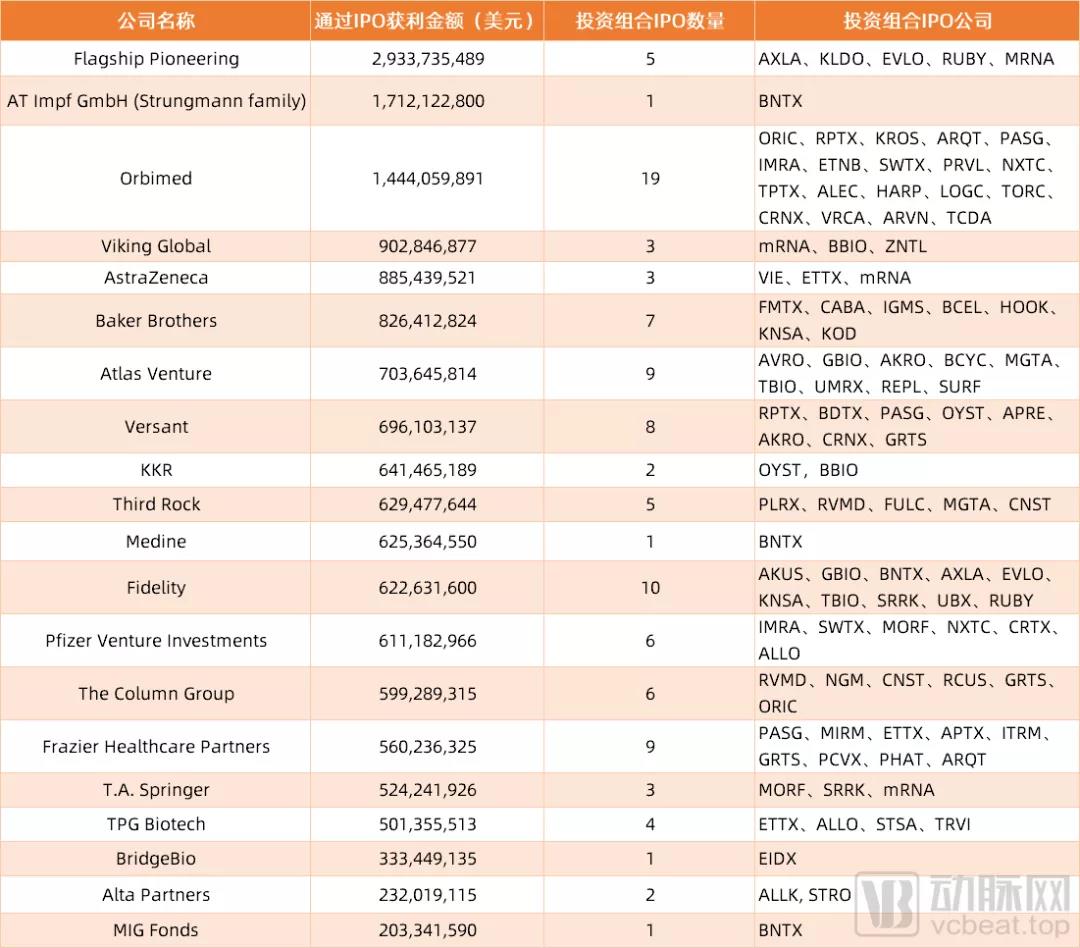Viewport: 1080px width, 948px height.
Task: Click the Third Rock company cell
Action: (156, 504)
